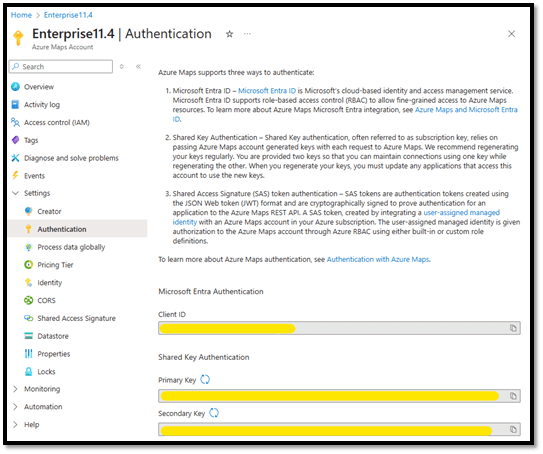Select Diagnose and solve problems
Image resolution: width=543 pixels, height=454 pixels.
click(71, 158)
